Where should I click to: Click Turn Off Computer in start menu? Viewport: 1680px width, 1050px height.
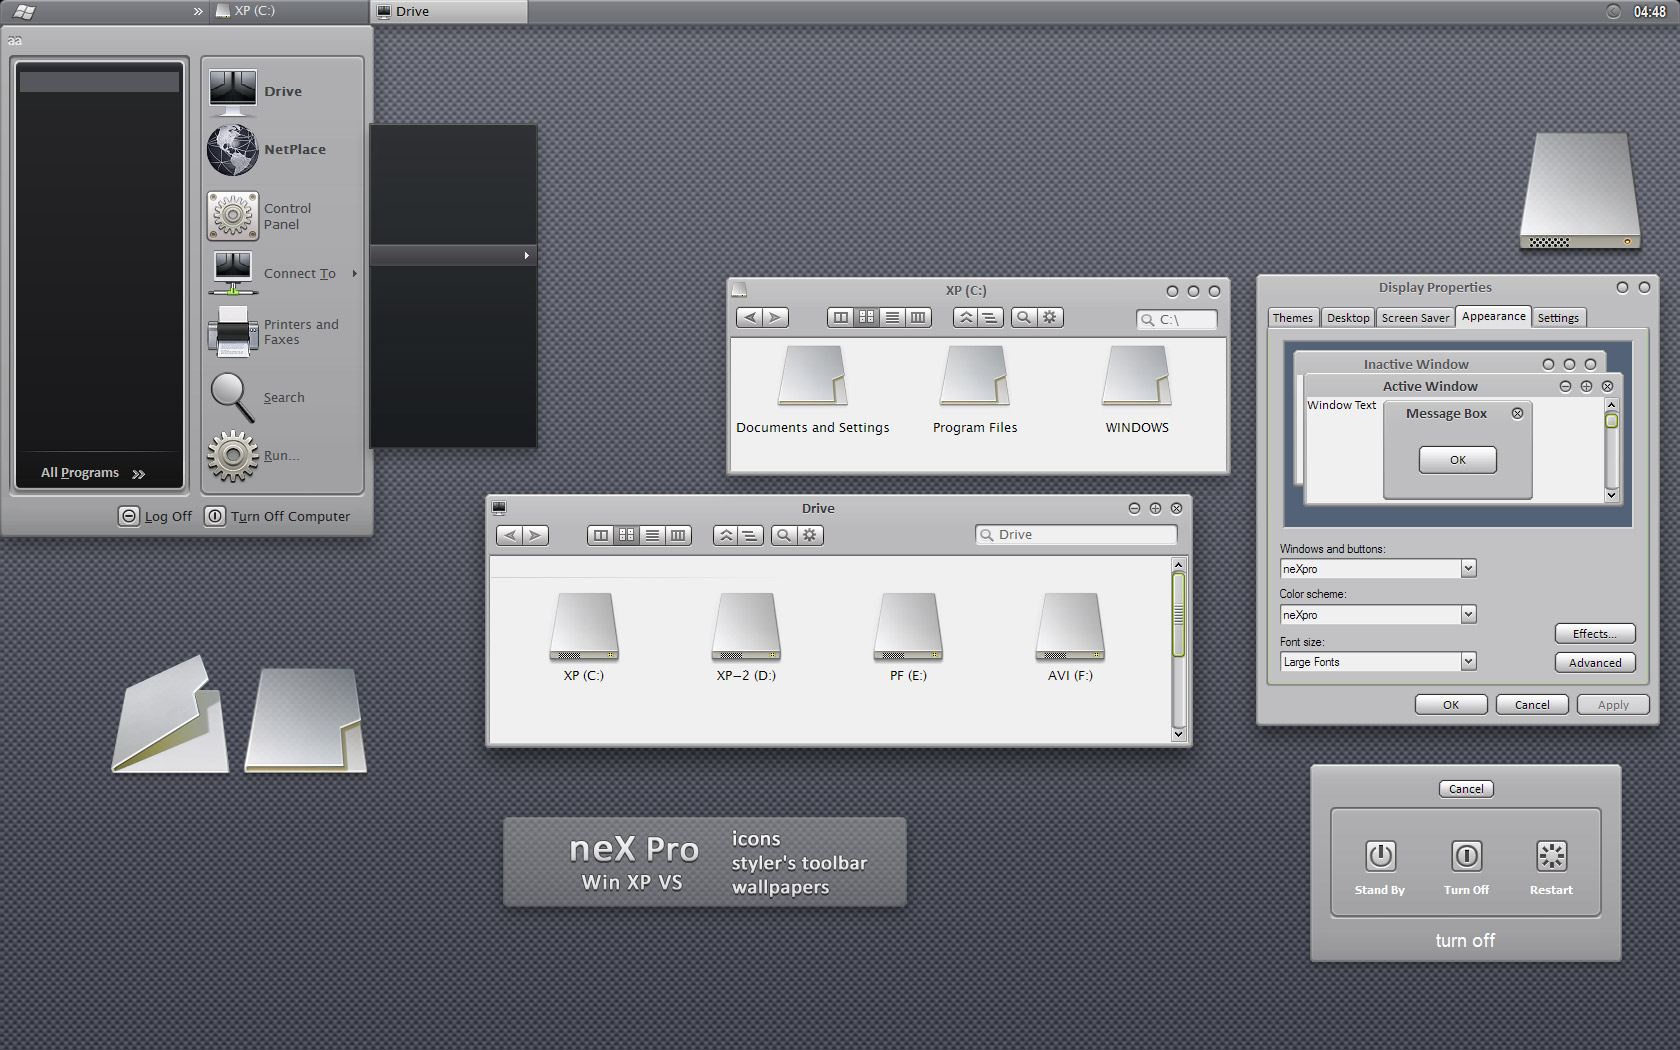[x=277, y=516]
